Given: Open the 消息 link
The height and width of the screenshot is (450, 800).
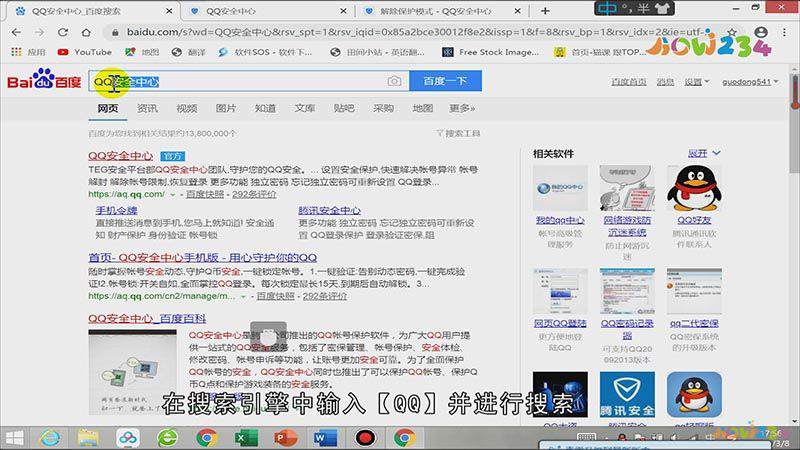Looking at the screenshot, I should [x=665, y=82].
